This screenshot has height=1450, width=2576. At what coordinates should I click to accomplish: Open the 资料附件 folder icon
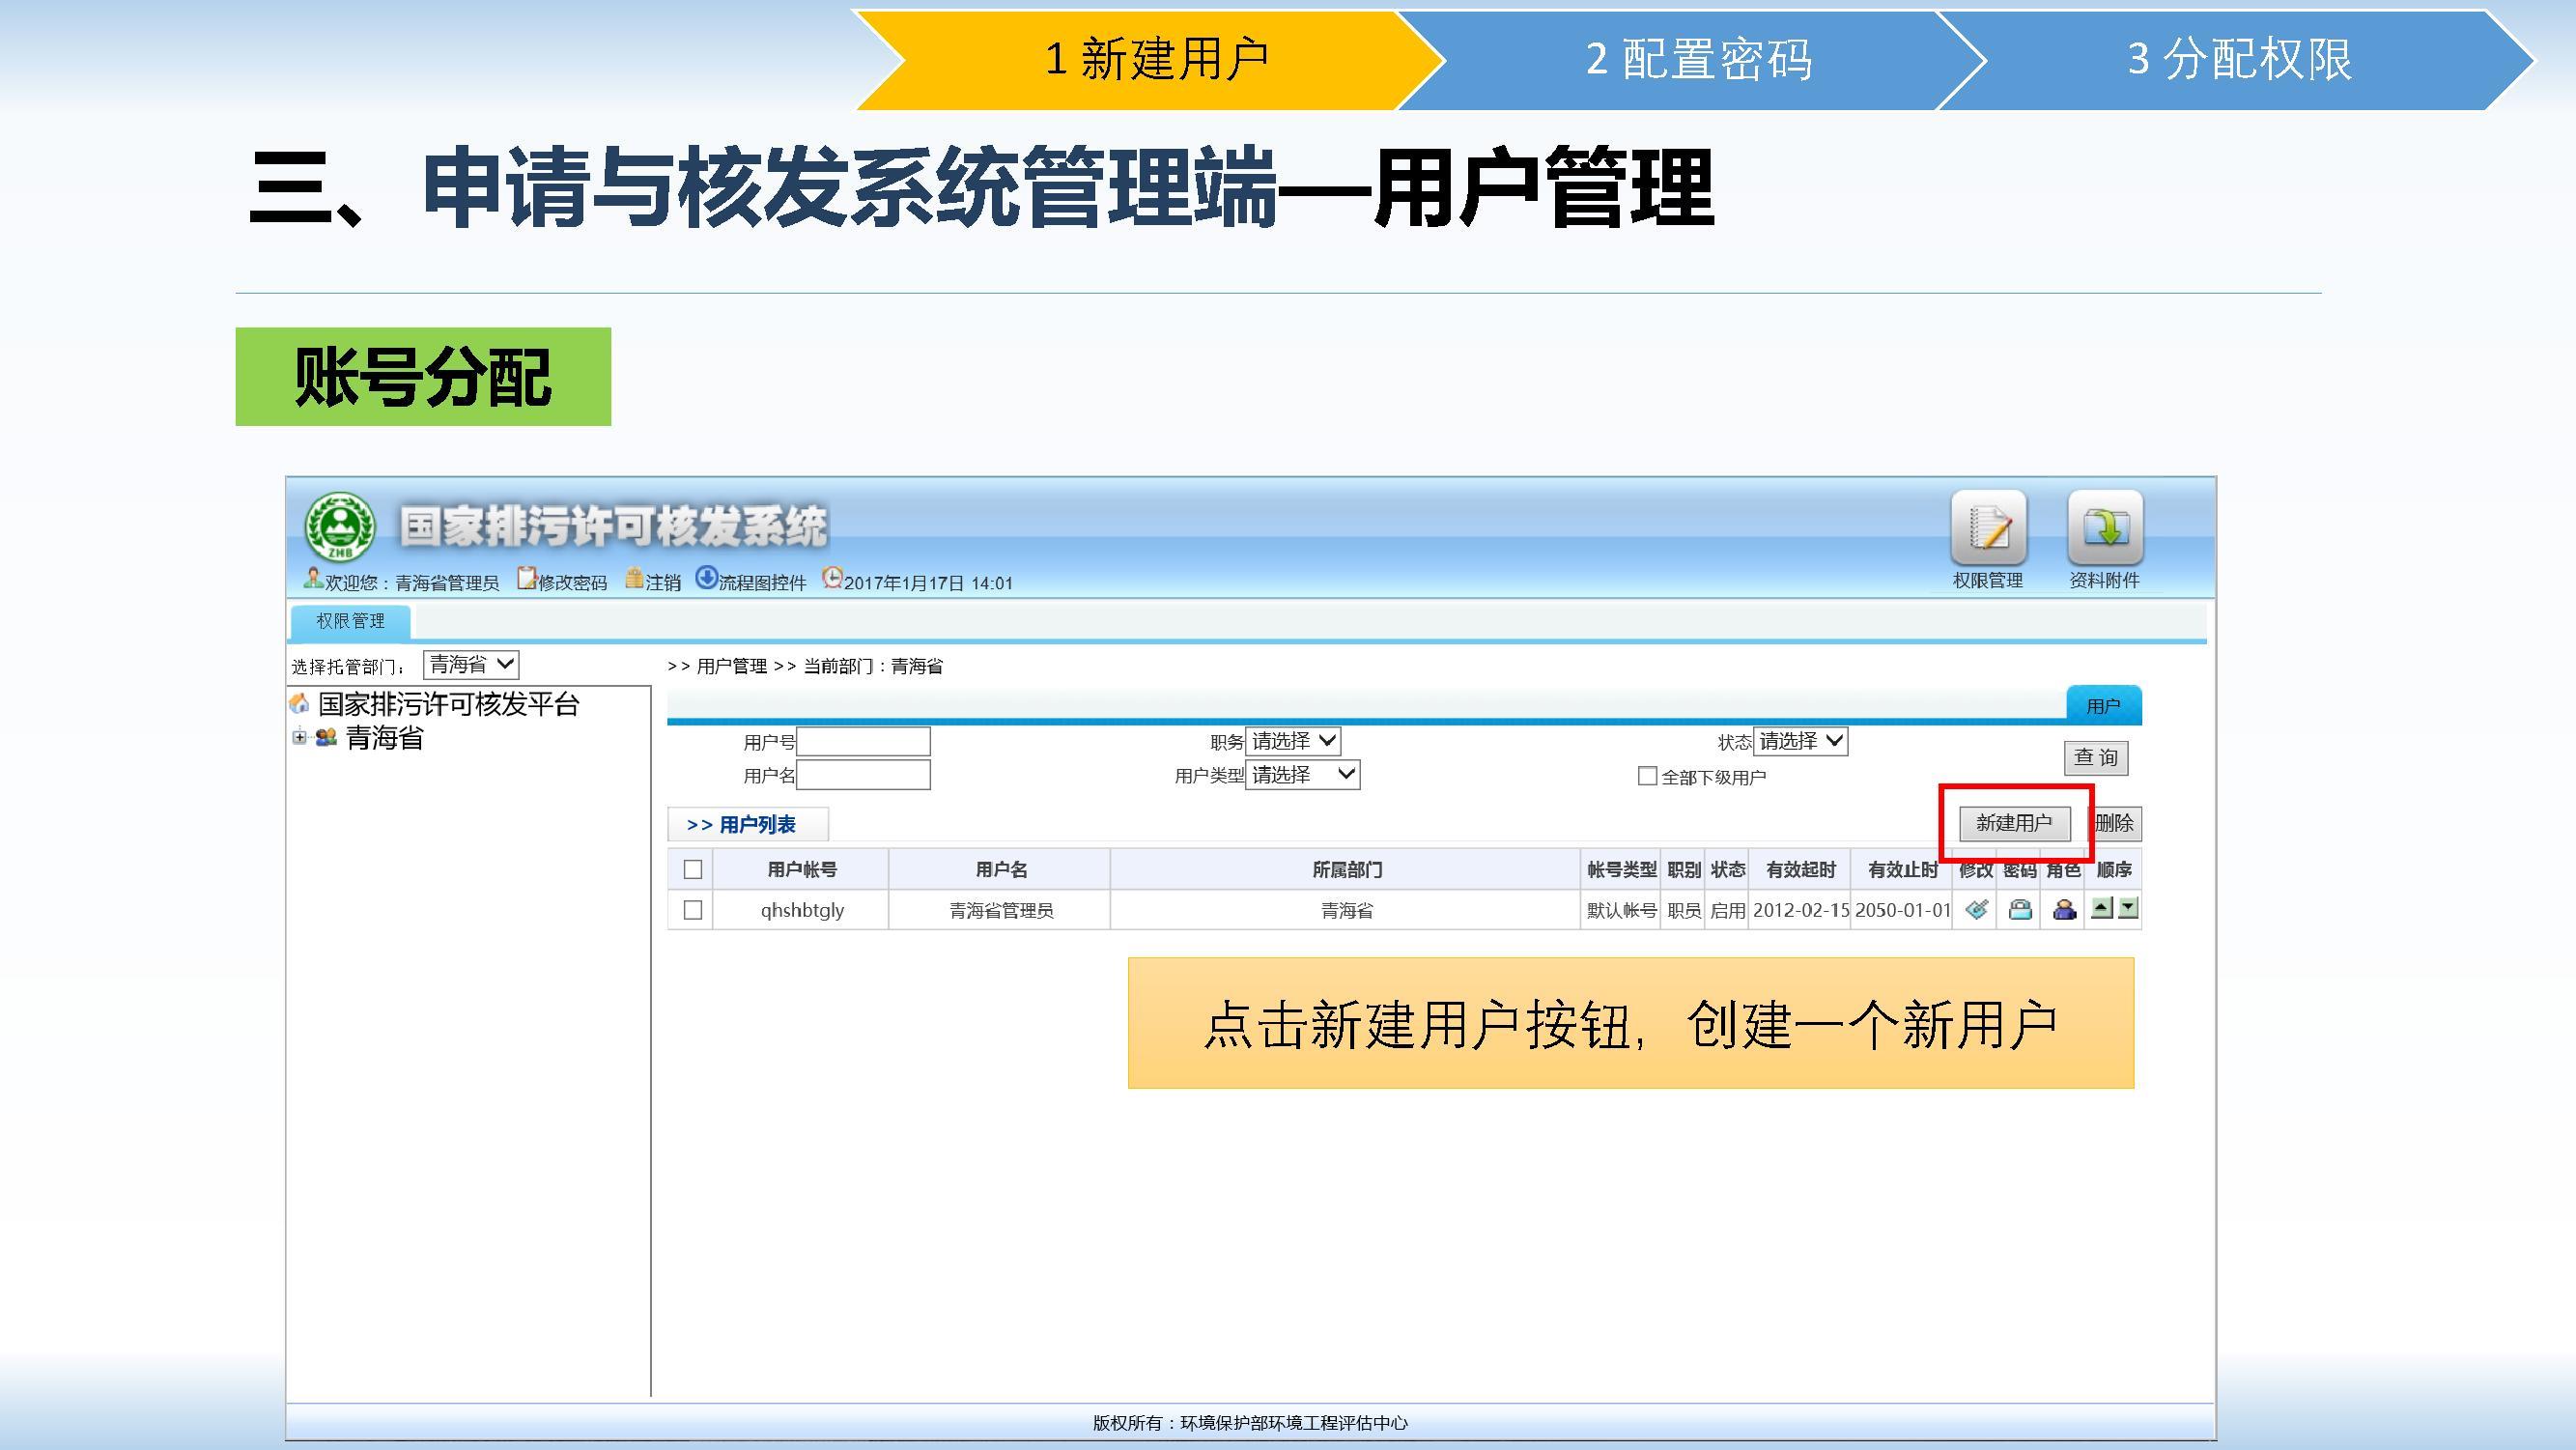coord(2105,528)
